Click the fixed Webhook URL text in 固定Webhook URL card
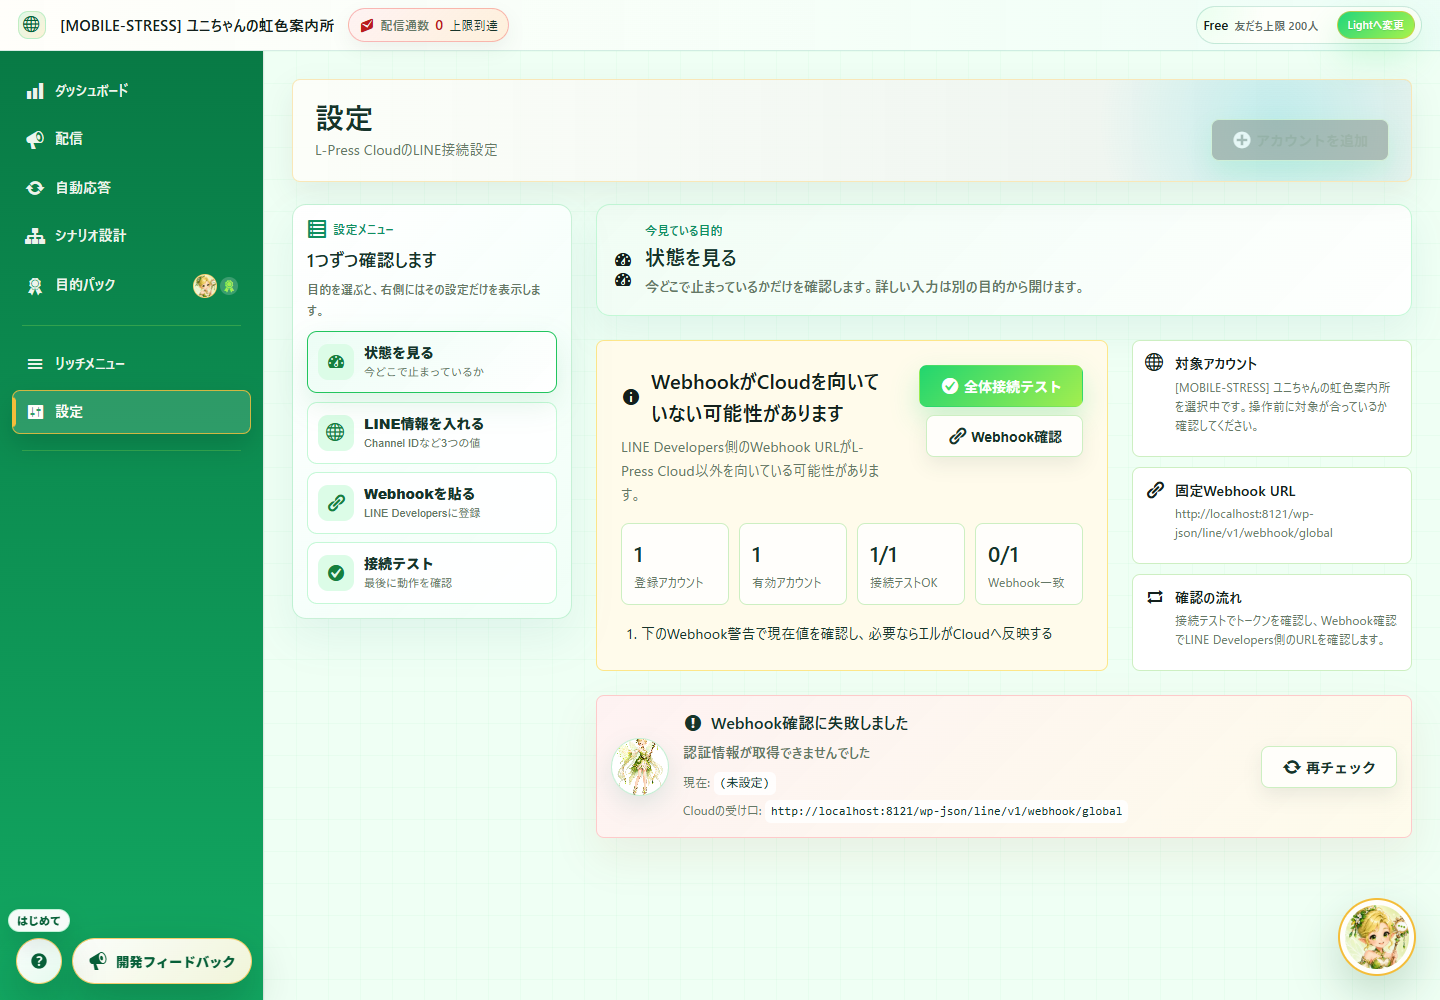 (1254, 523)
